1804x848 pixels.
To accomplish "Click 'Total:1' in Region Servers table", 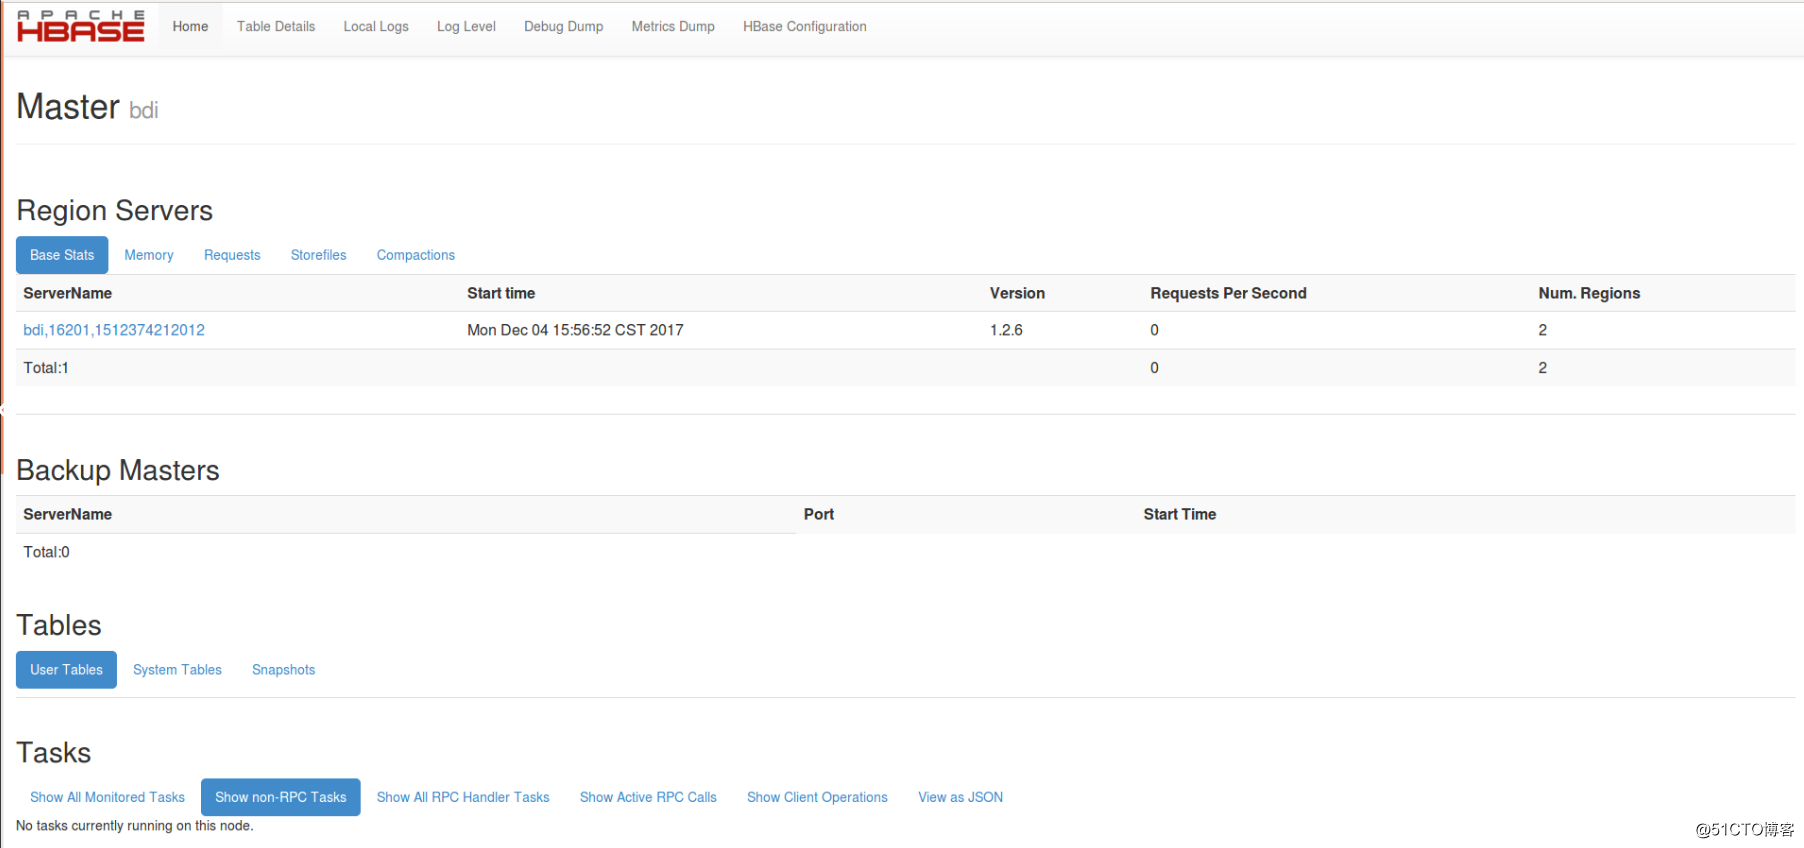I will pos(46,368).
